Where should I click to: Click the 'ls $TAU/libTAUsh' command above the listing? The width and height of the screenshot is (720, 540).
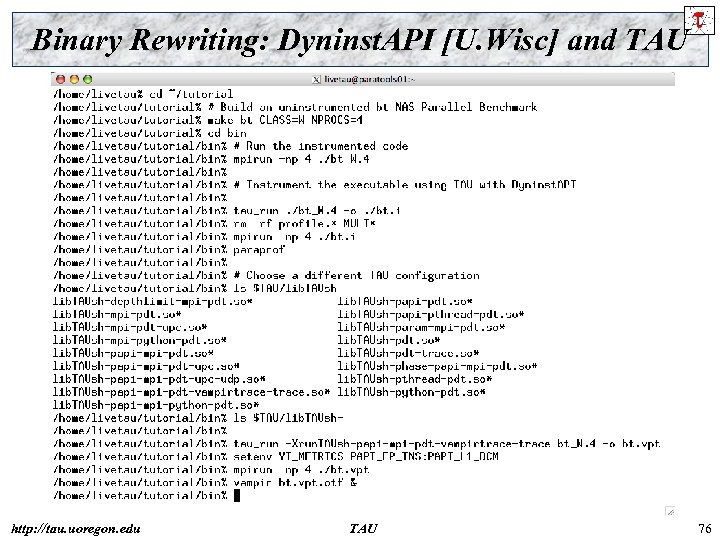tap(285, 288)
